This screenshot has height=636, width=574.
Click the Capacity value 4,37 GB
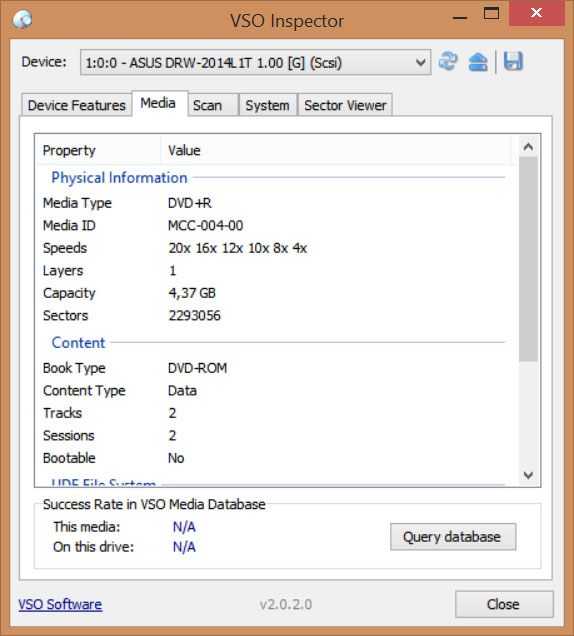coord(192,293)
